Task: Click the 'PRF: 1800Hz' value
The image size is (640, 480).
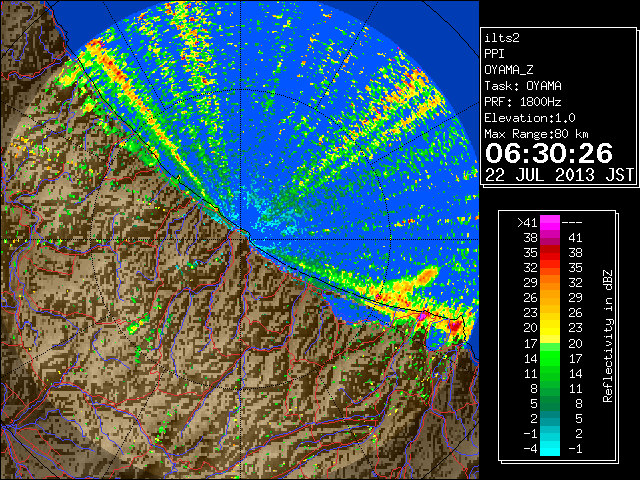Action: tap(523, 102)
